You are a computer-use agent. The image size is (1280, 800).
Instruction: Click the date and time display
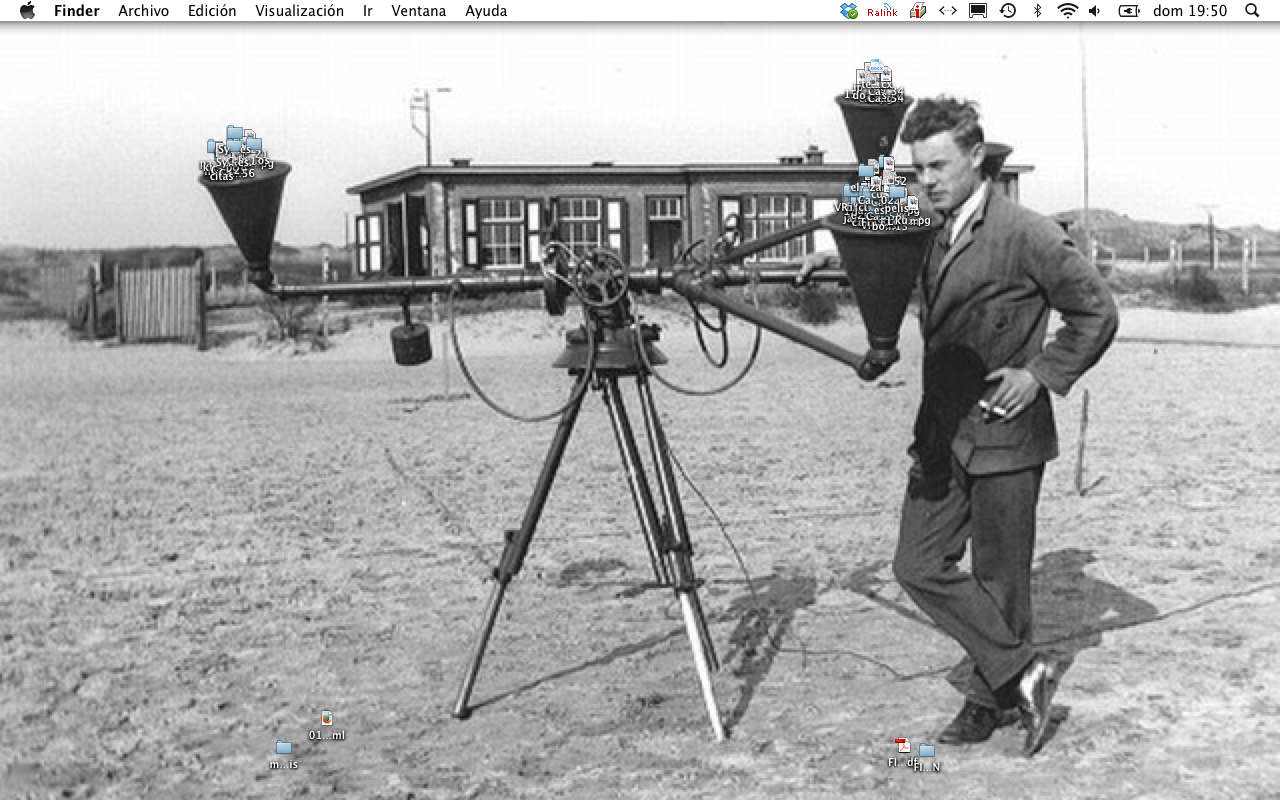(x=1190, y=11)
